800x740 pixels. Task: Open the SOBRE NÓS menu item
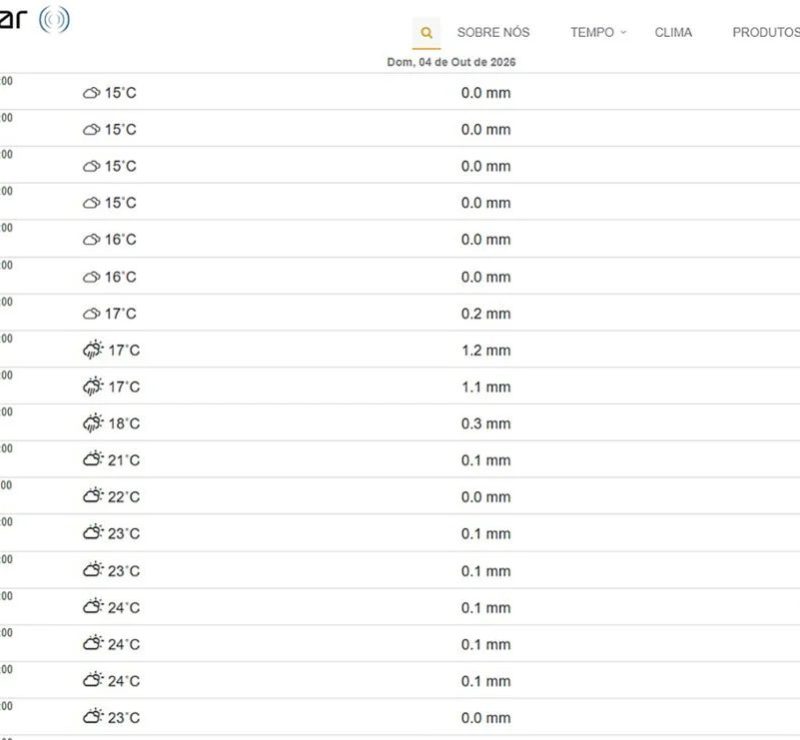tap(493, 33)
